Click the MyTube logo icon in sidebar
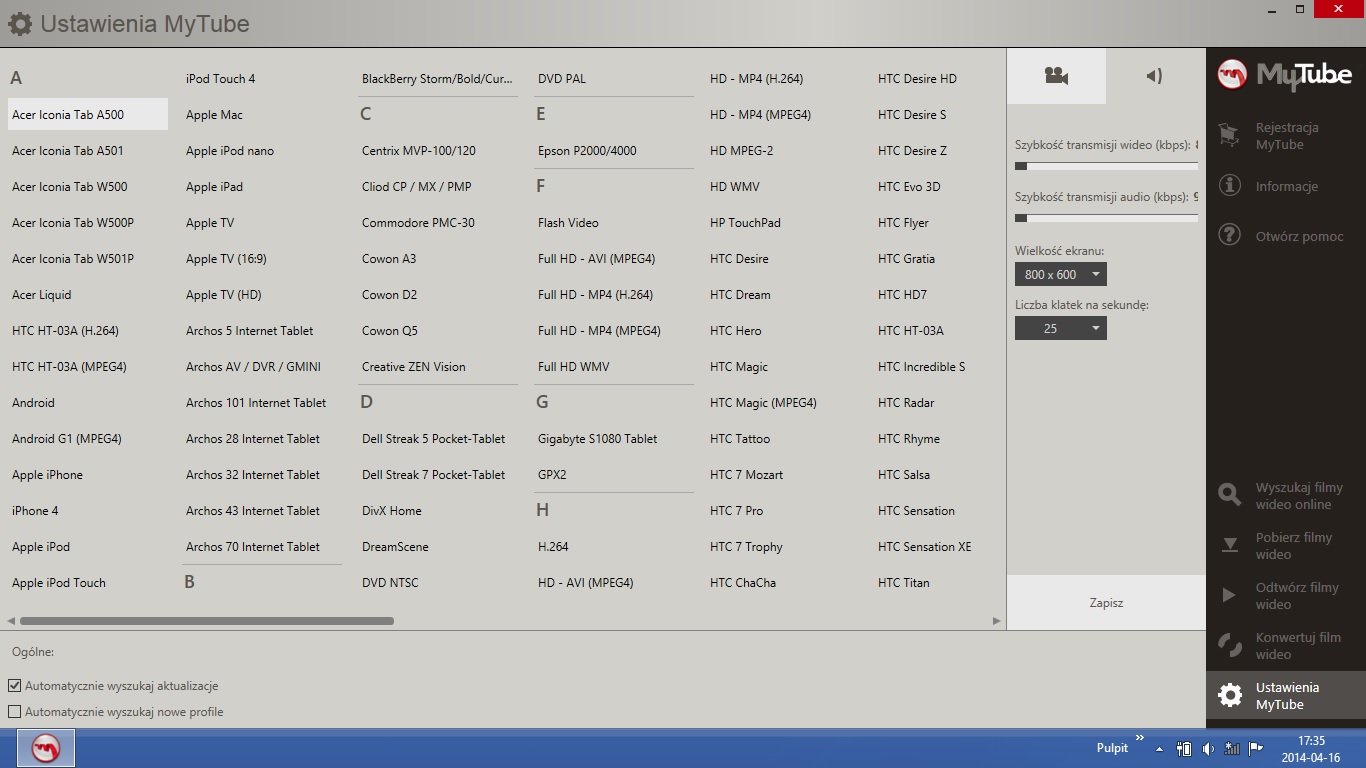Viewport: 1366px width, 768px height. [x=1232, y=74]
